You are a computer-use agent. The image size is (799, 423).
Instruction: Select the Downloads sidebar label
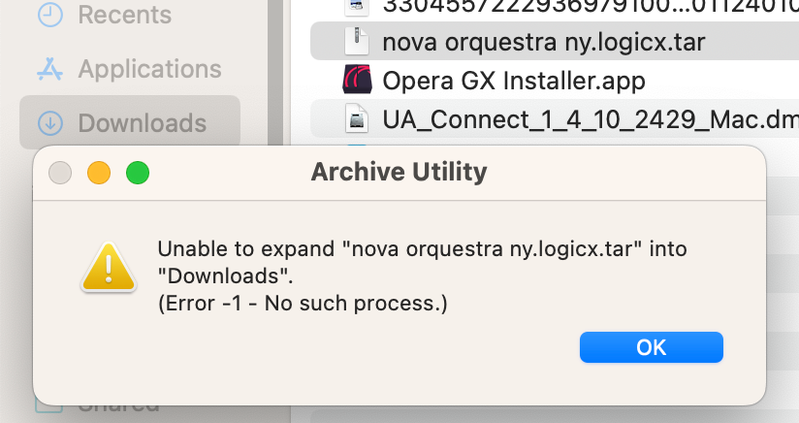tap(142, 123)
